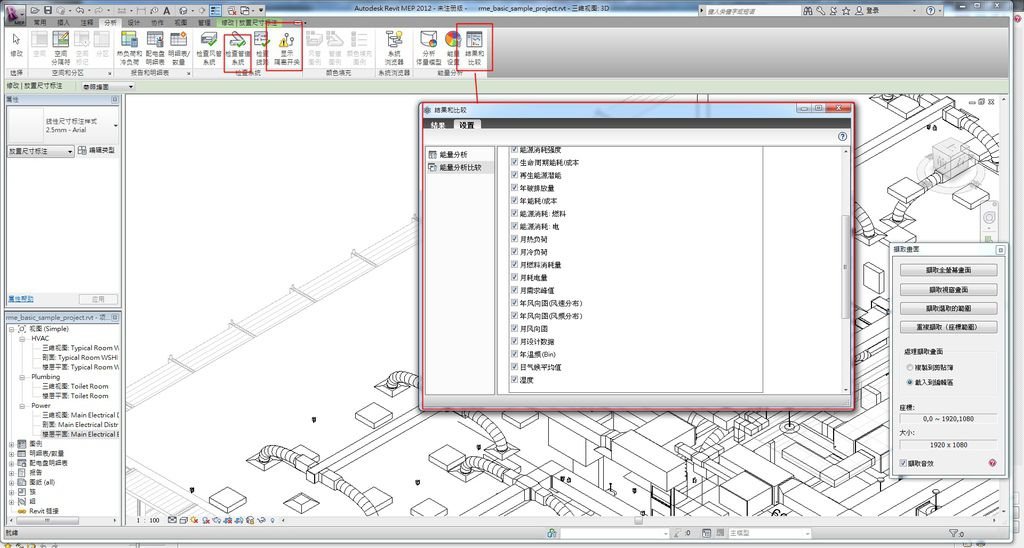Switch to the 分析 ribbon tab
1024x548 pixels.
110,23
